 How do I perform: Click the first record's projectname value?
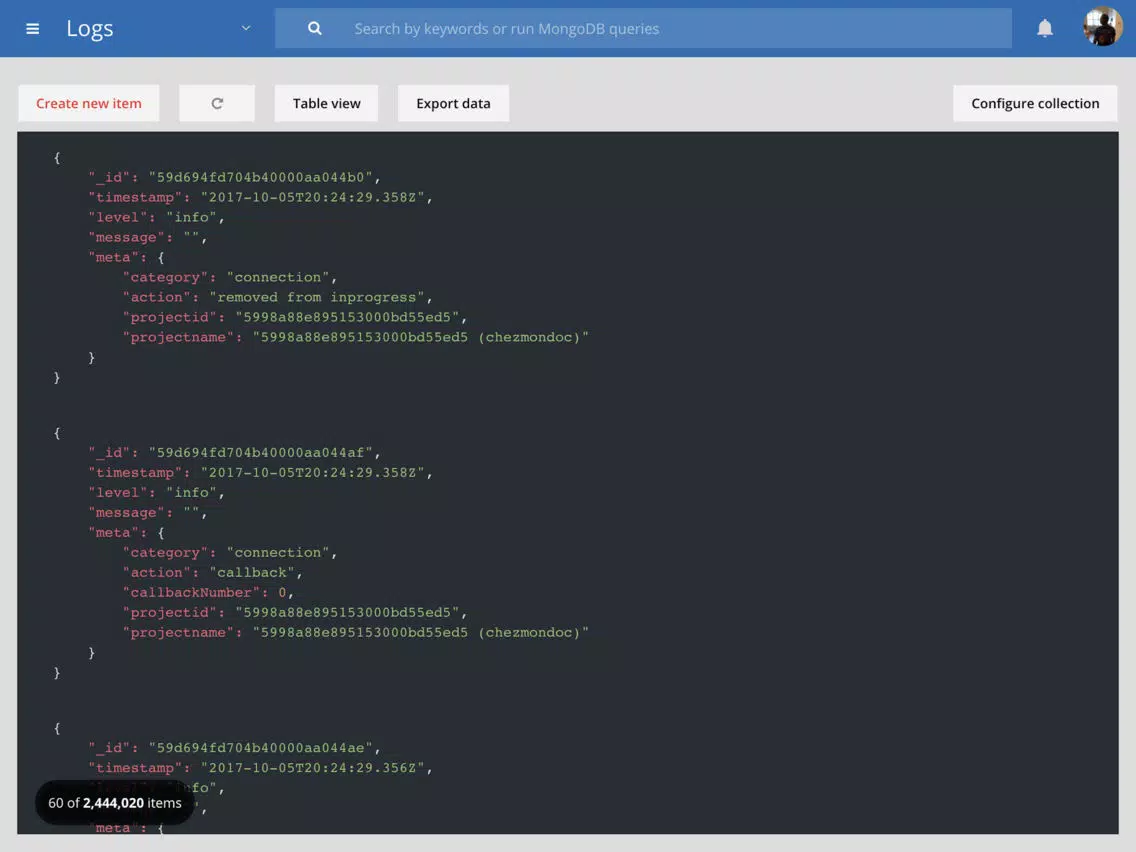click(x=420, y=338)
